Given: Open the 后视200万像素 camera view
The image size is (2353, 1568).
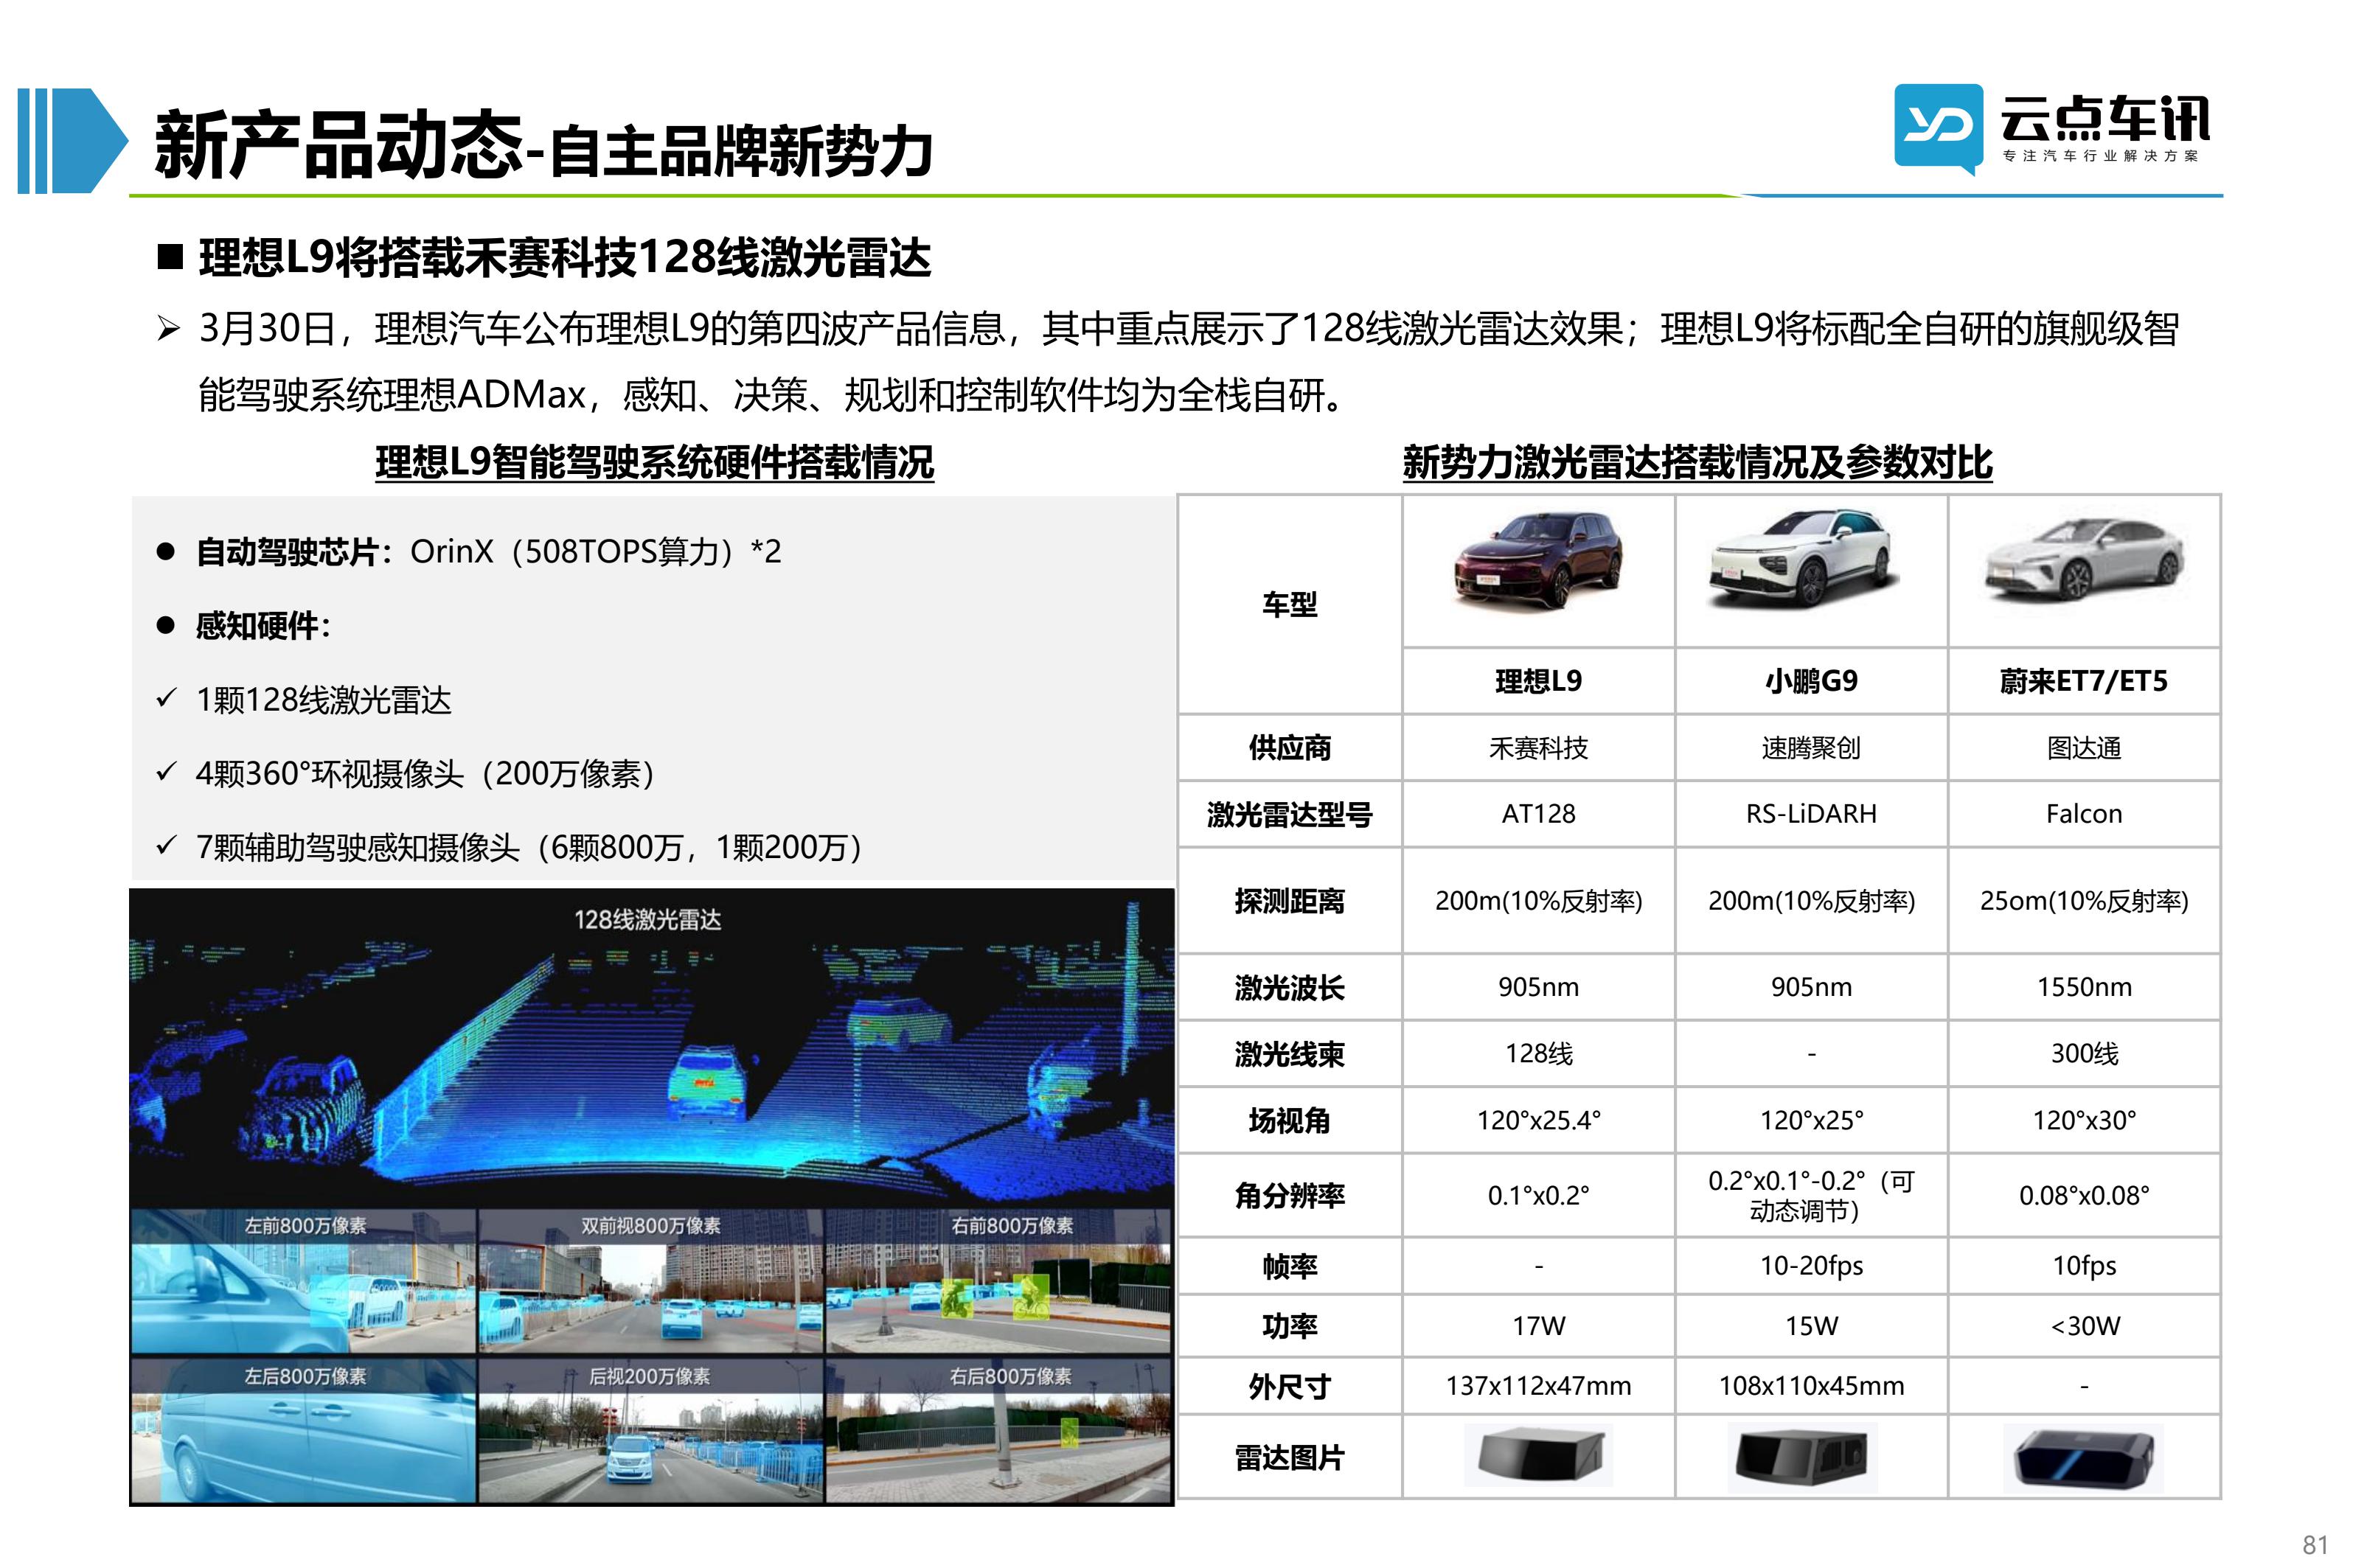Looking at the screenshot, I should 650,1430.
